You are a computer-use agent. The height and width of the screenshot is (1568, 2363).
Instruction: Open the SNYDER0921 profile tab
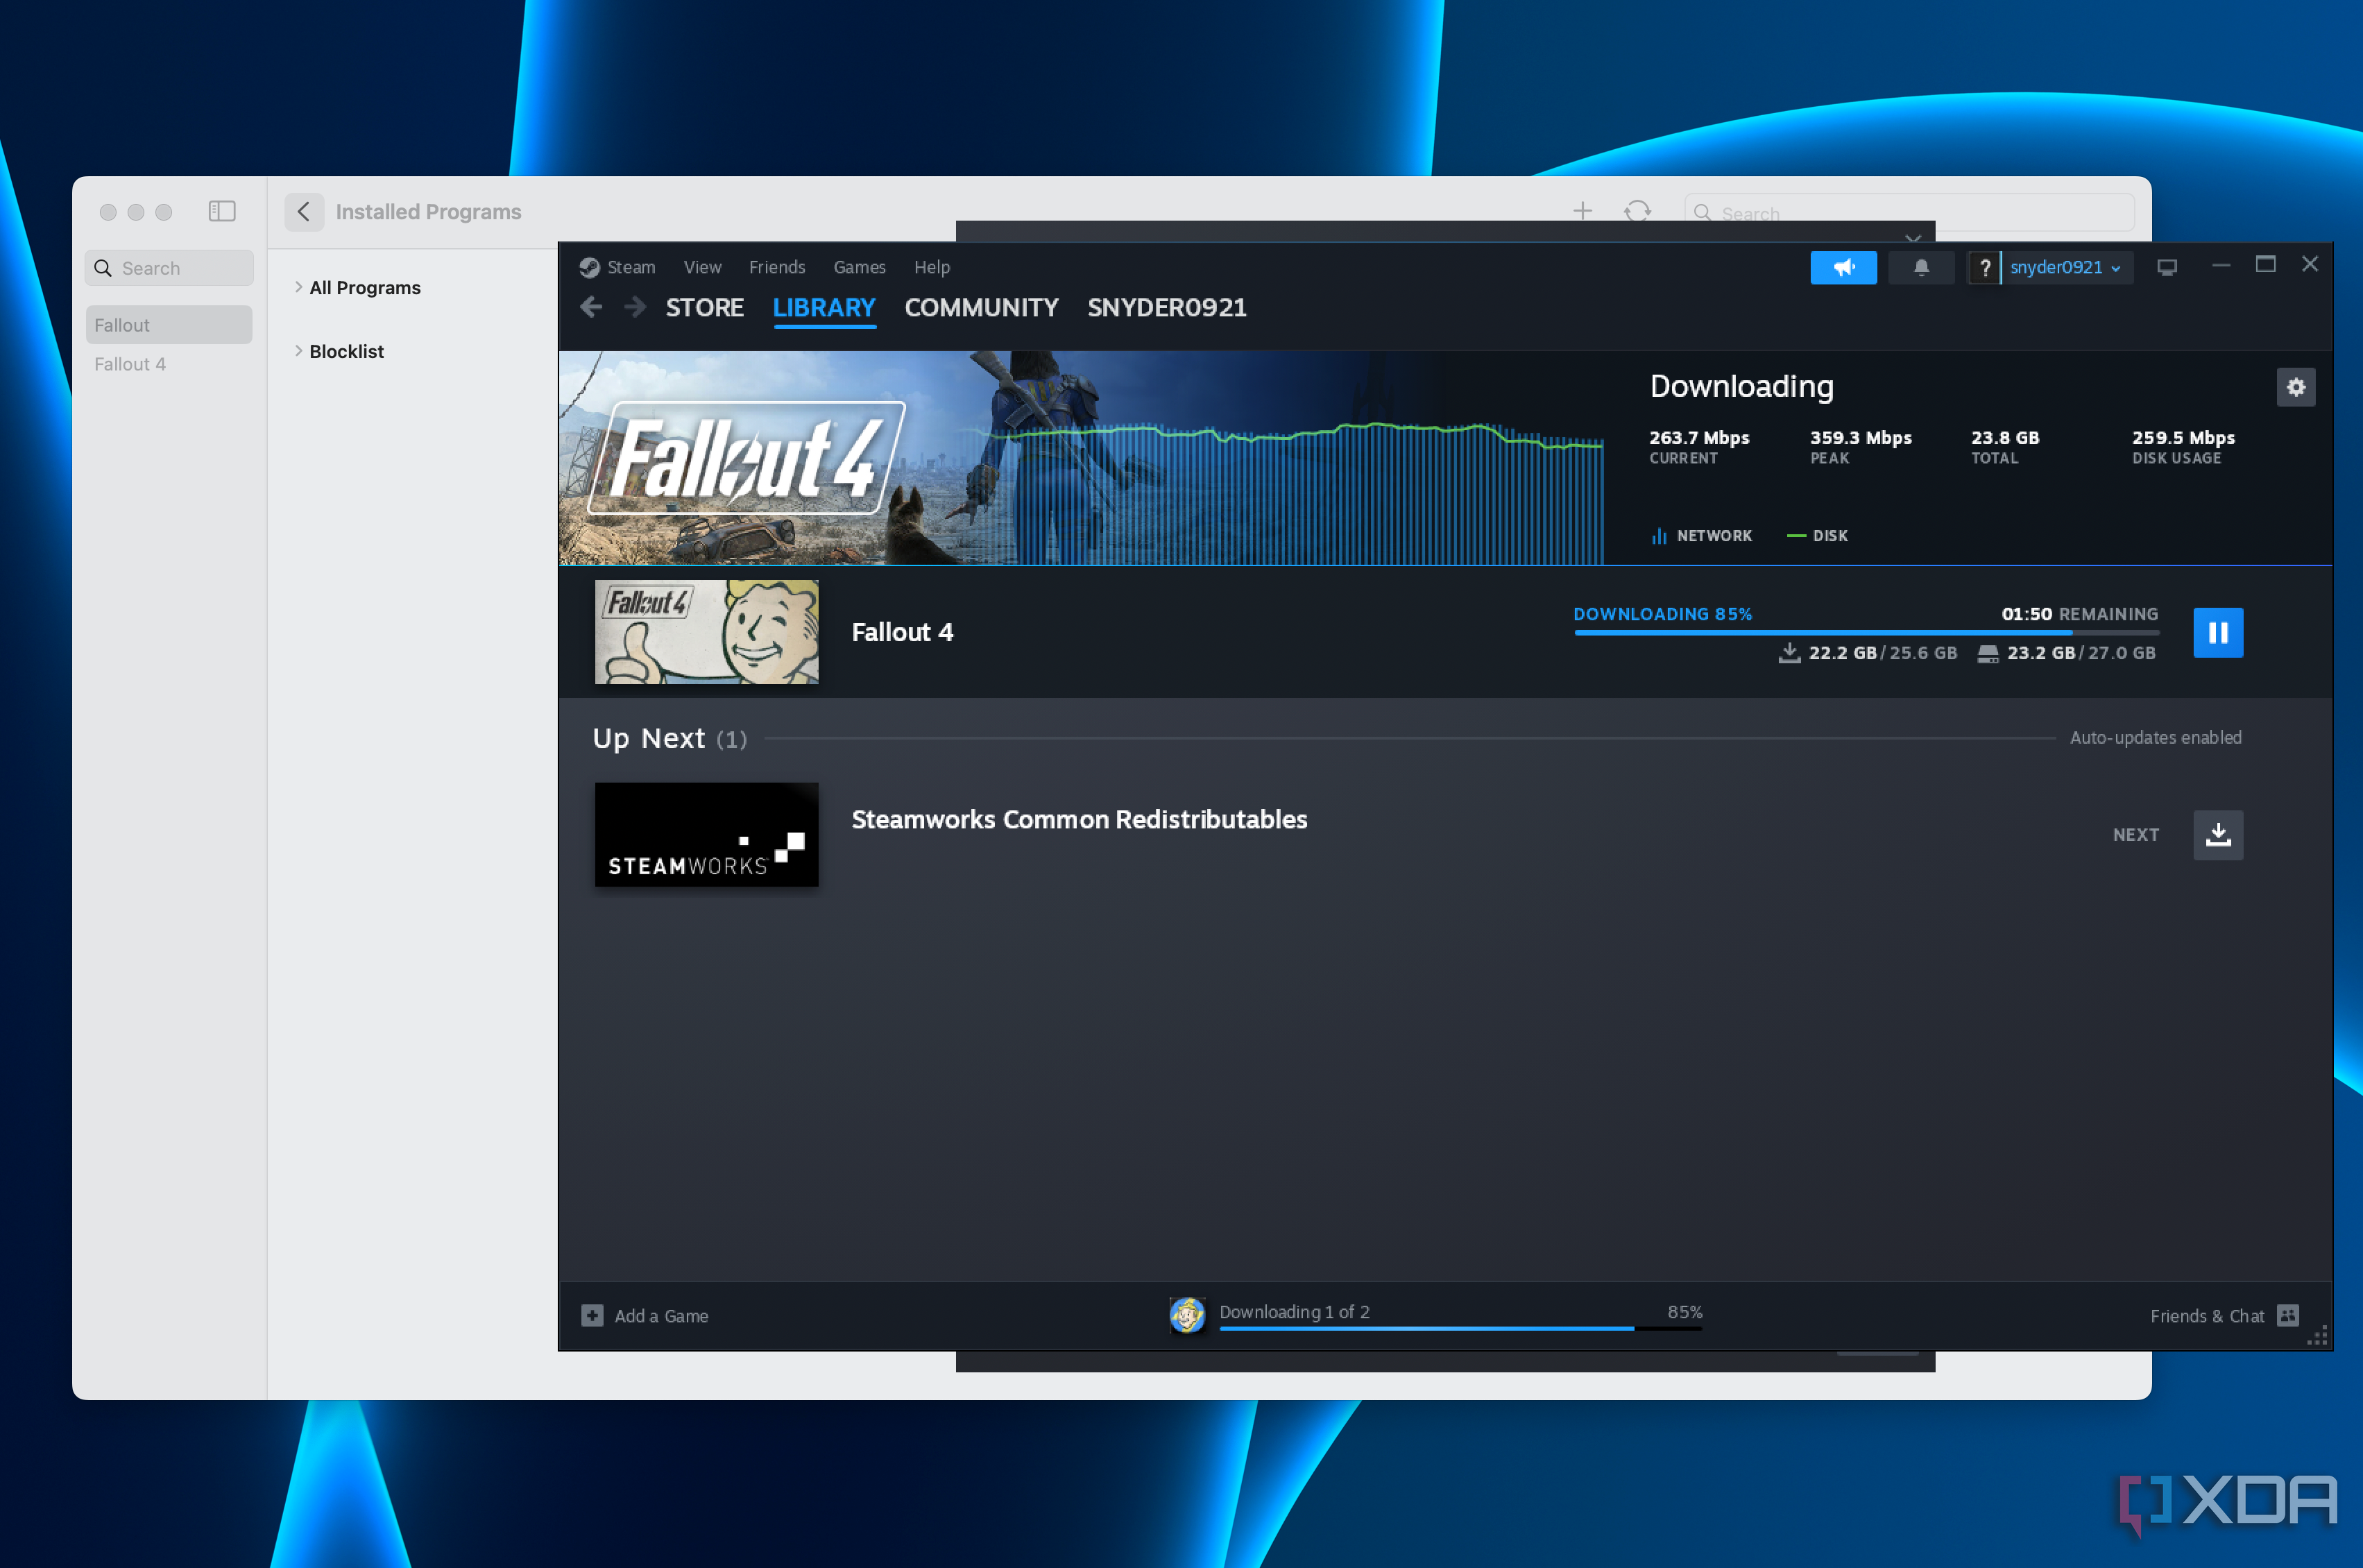1167,307
